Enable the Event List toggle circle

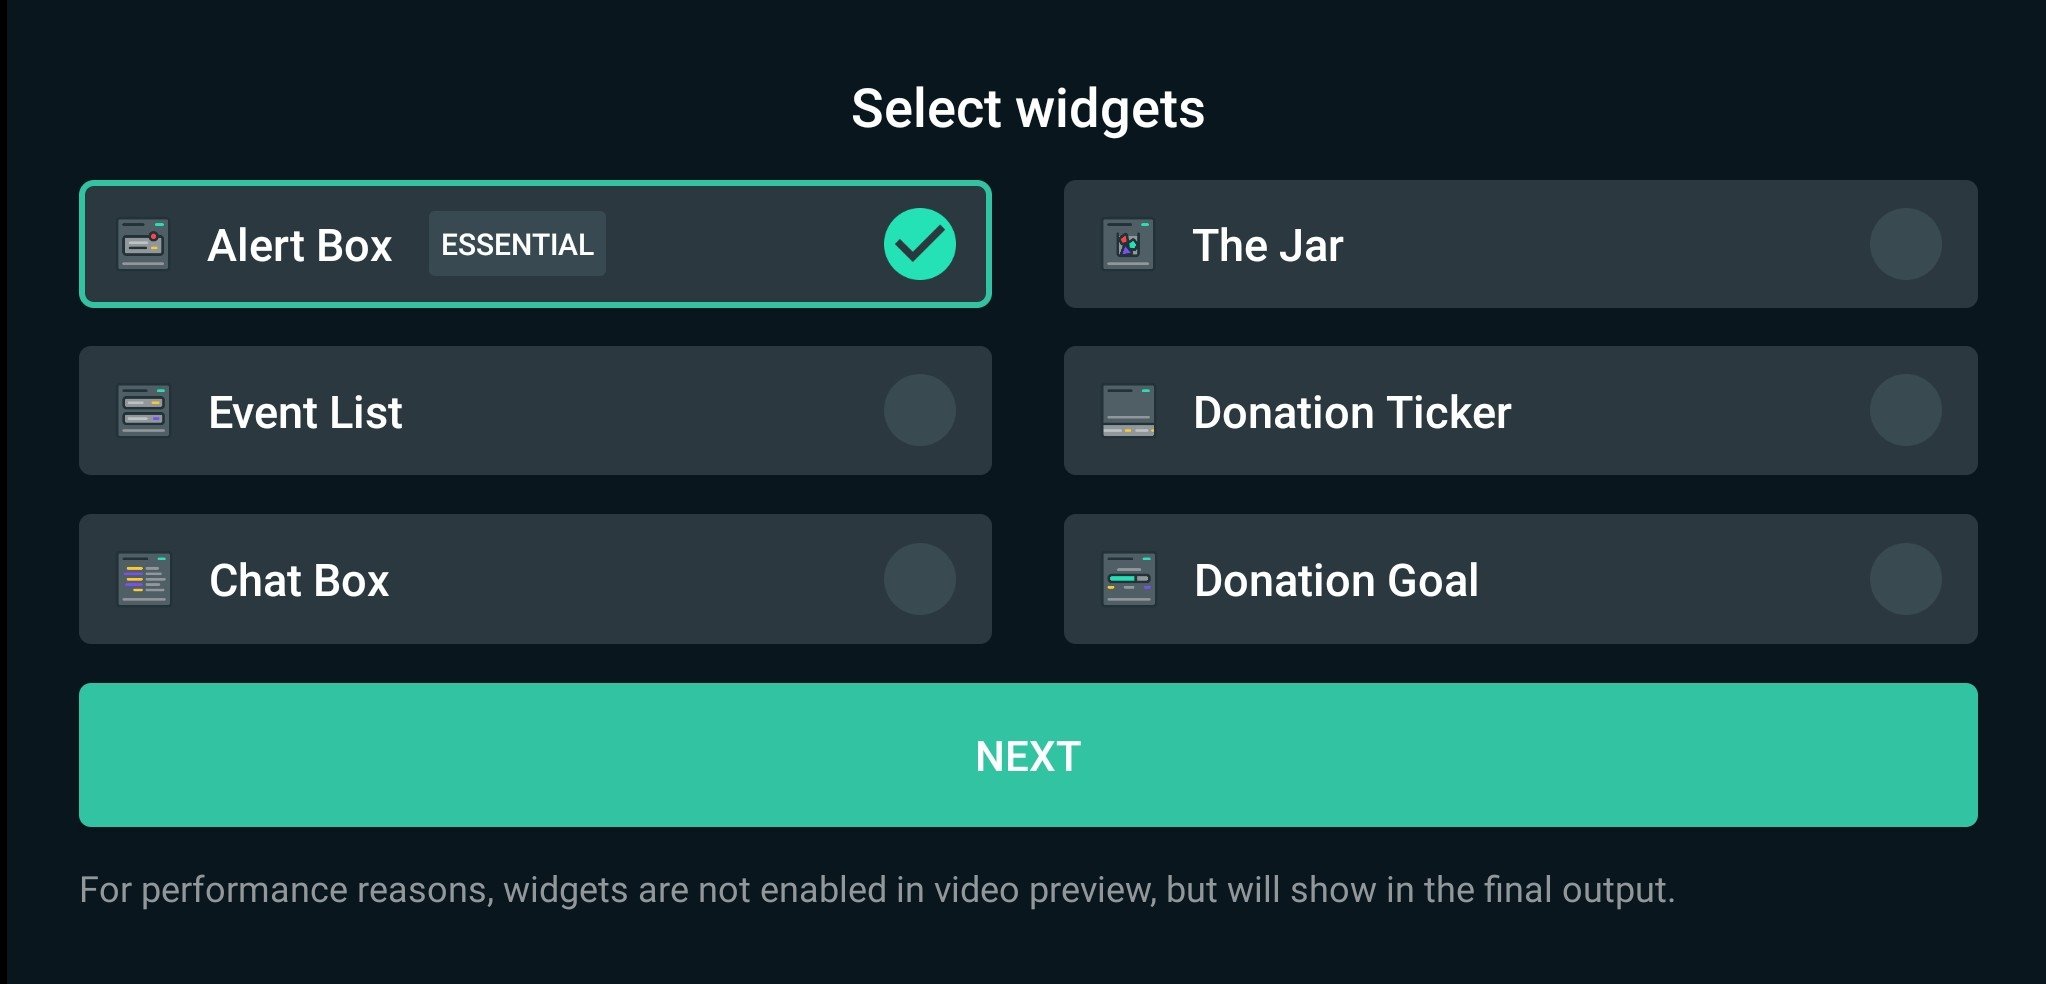(920, 411)
